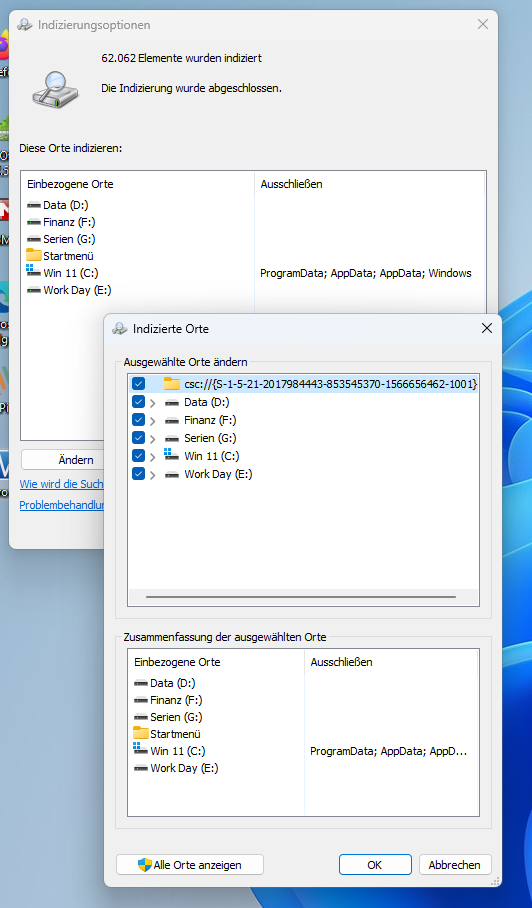This screenshot has width=532, height=908.
Task: Click the Indizierte Orte title bar icon
Action: [120, 328]
